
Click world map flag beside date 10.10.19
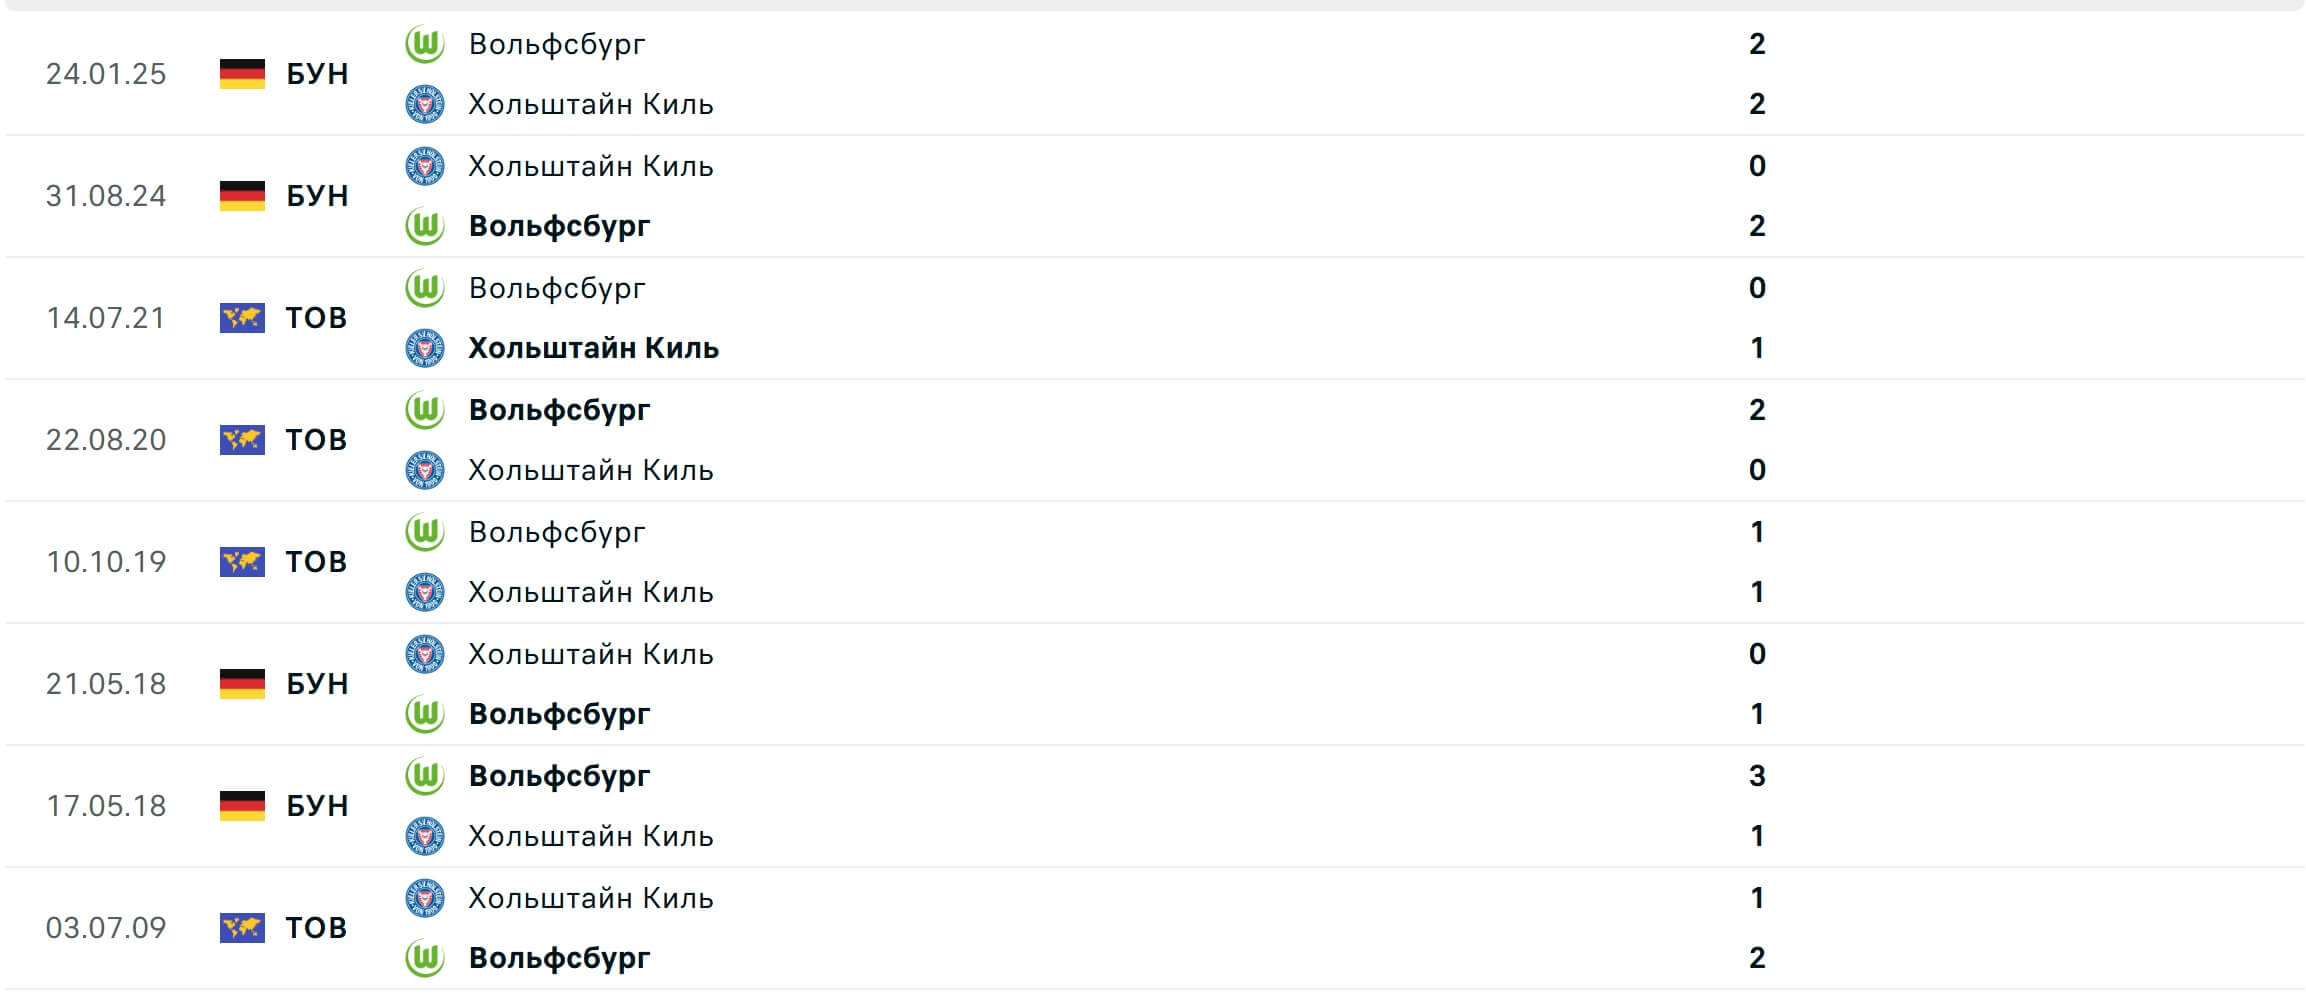(x=242, y=562)
